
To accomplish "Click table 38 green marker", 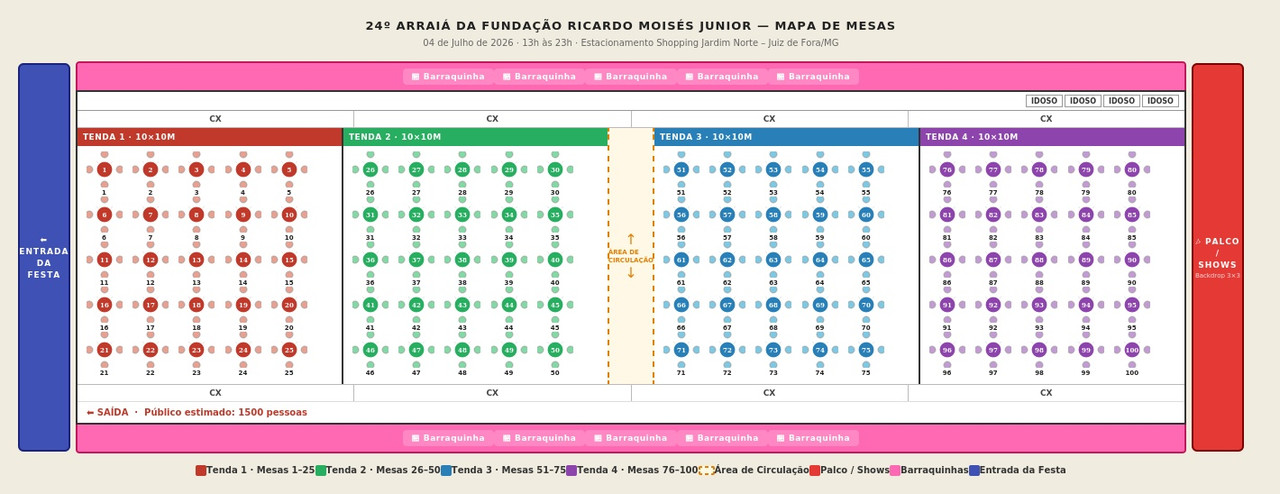I will coord(462,260).
